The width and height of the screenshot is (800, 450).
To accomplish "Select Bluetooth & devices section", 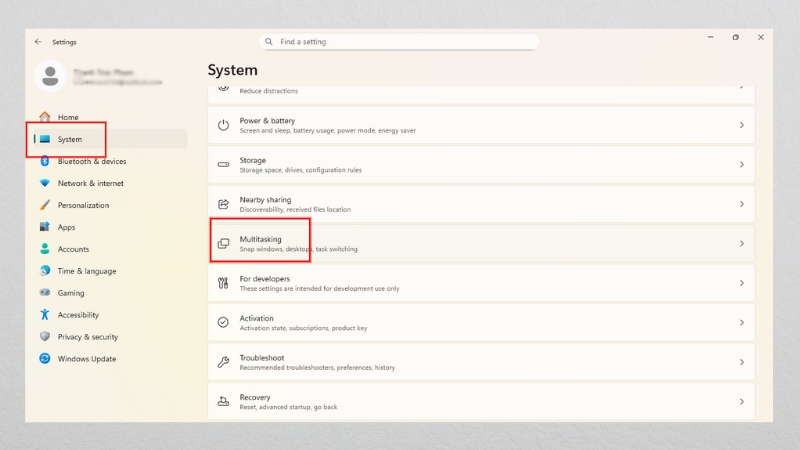I will [92, 161].
